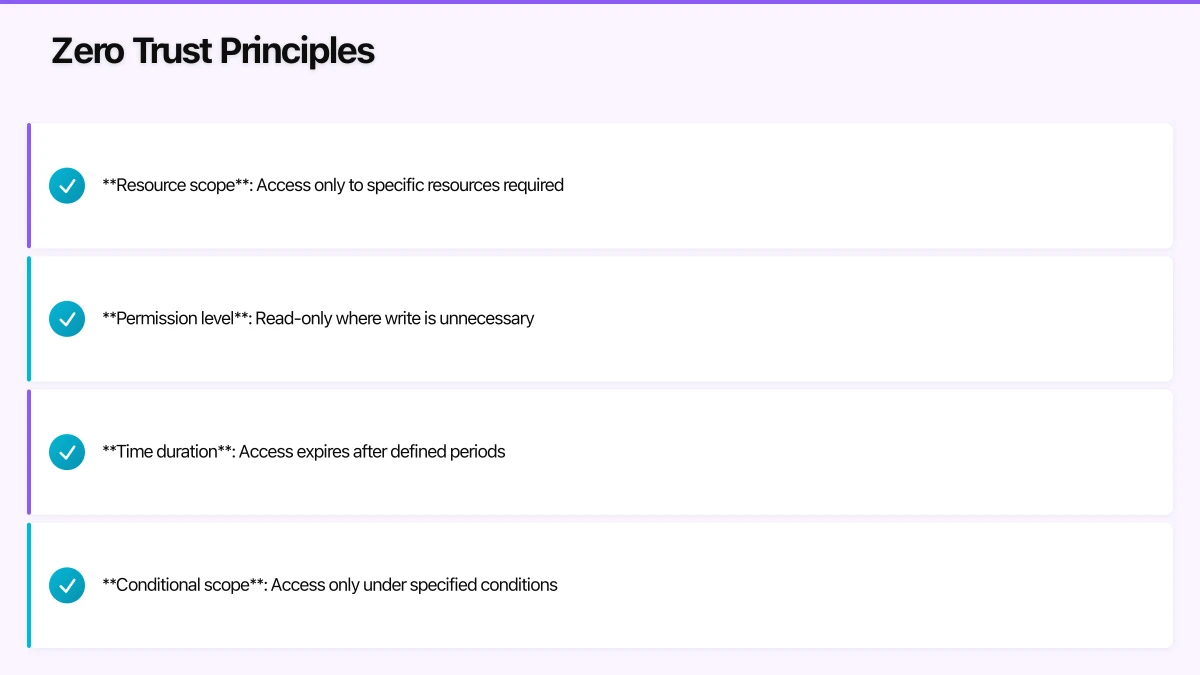Select "Access only under specified conditions" text
1200x675 pixels.
(414, 585)
